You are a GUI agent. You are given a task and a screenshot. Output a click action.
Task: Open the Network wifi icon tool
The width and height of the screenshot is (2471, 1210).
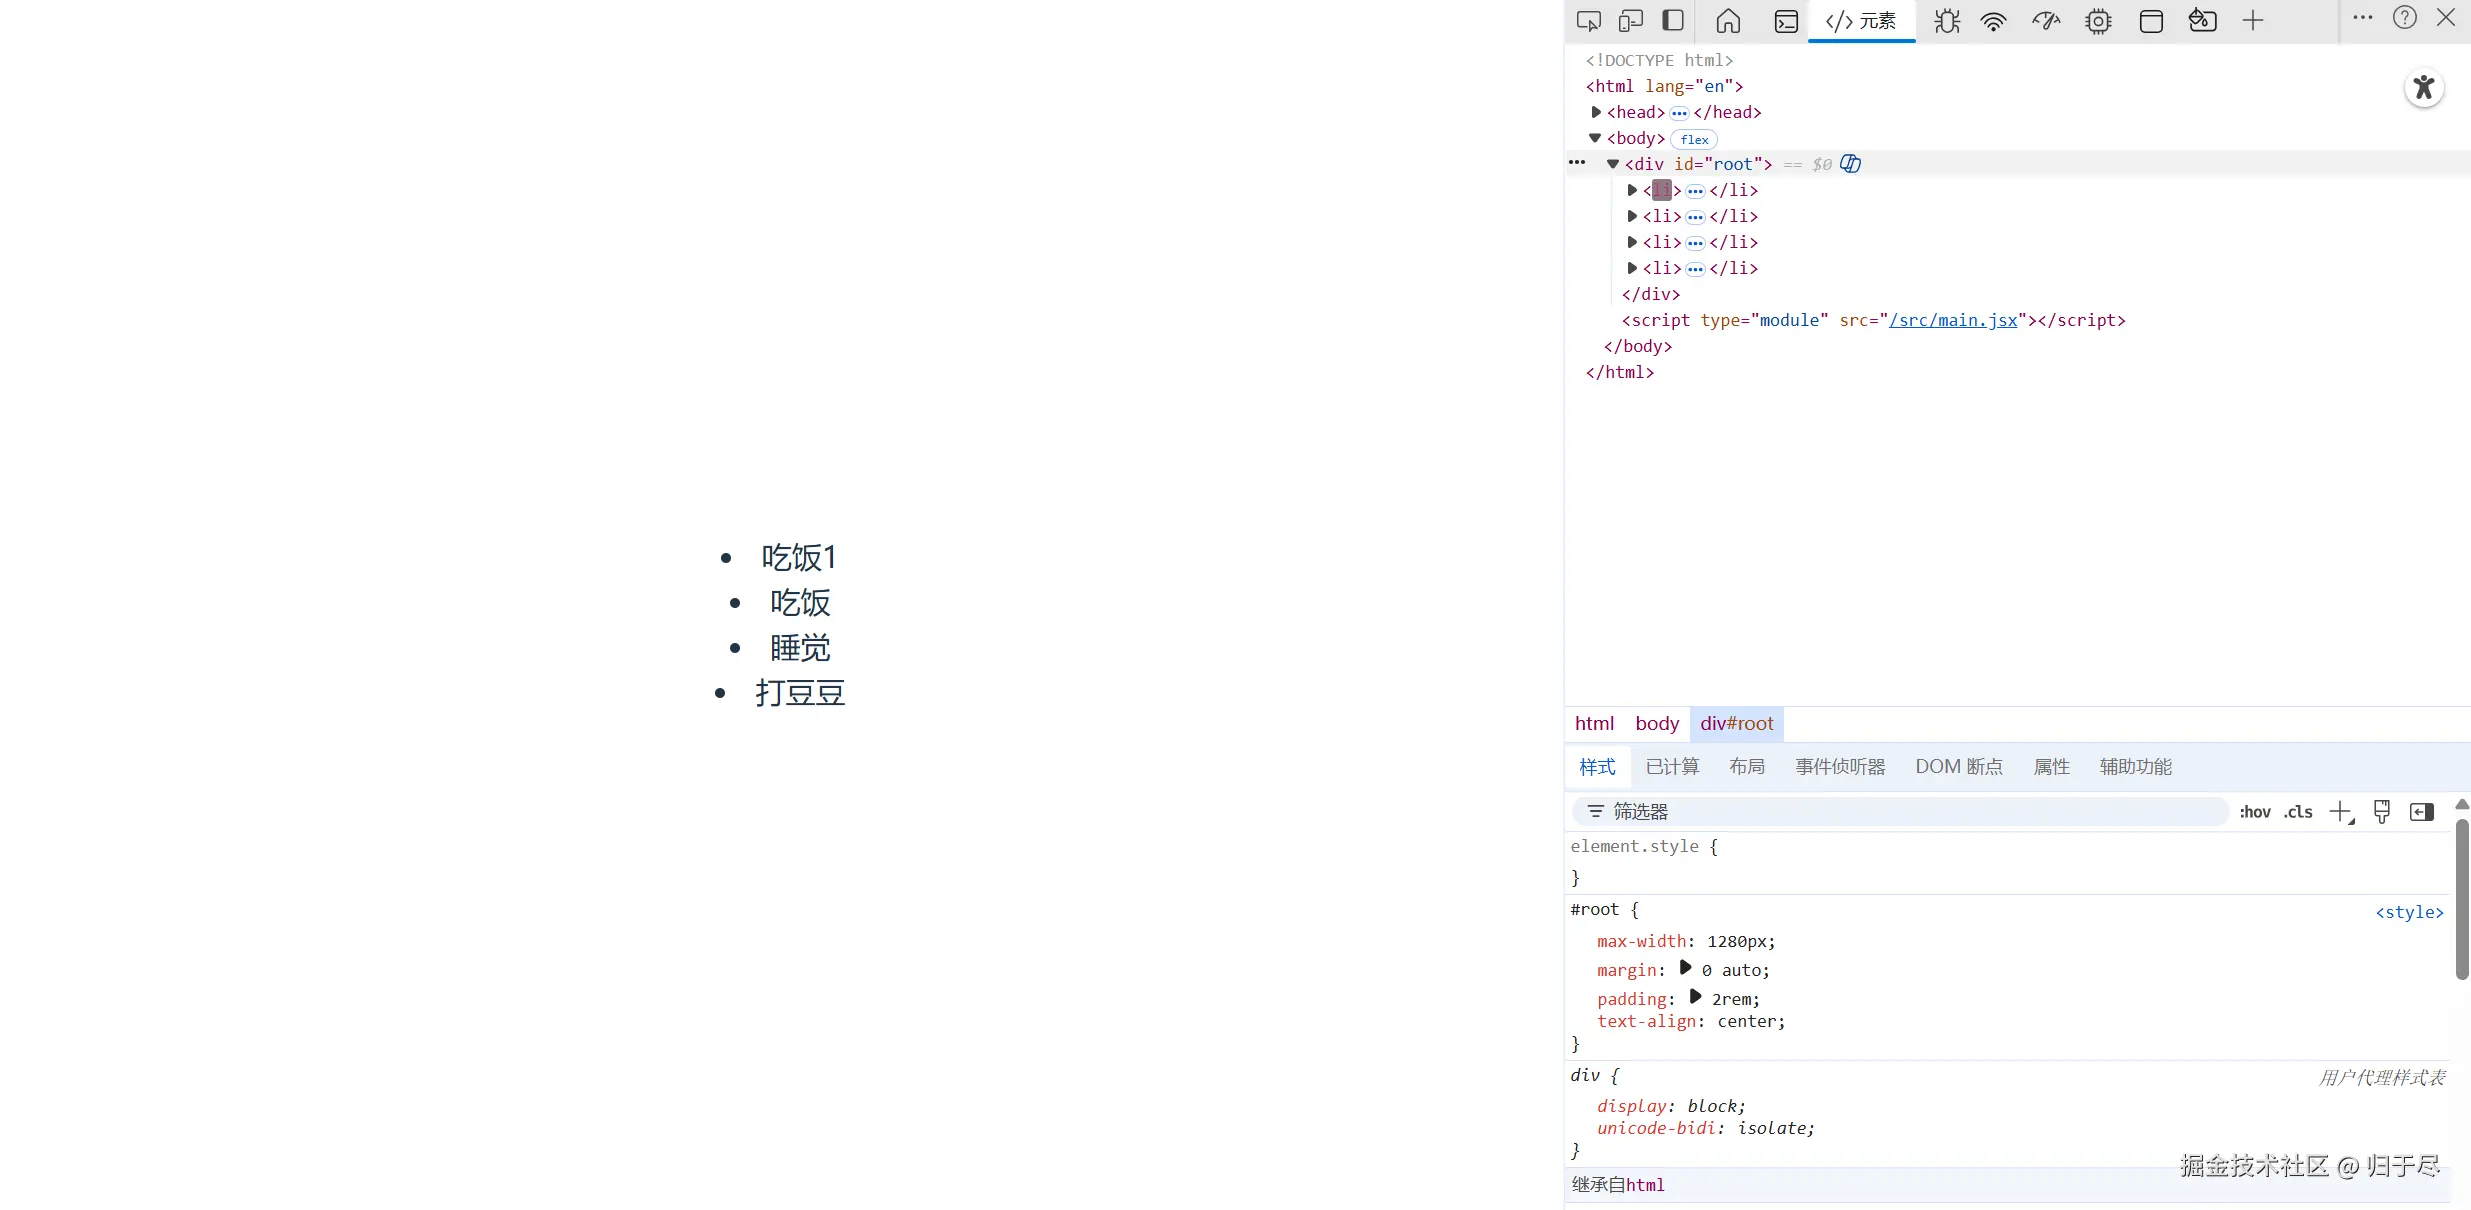pos(1993,21)
